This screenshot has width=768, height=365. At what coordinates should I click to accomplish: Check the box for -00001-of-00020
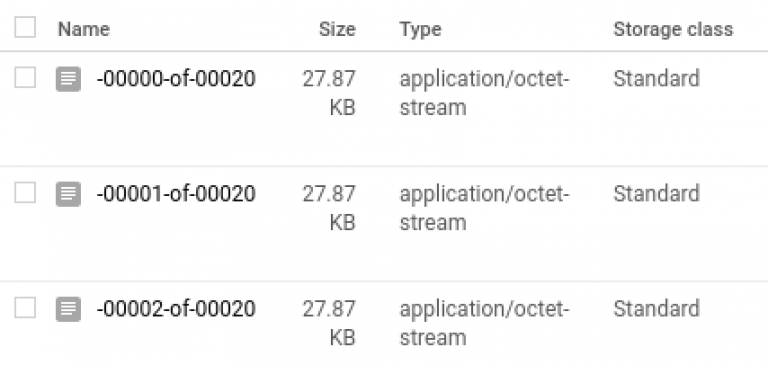[x=25, y=193]
